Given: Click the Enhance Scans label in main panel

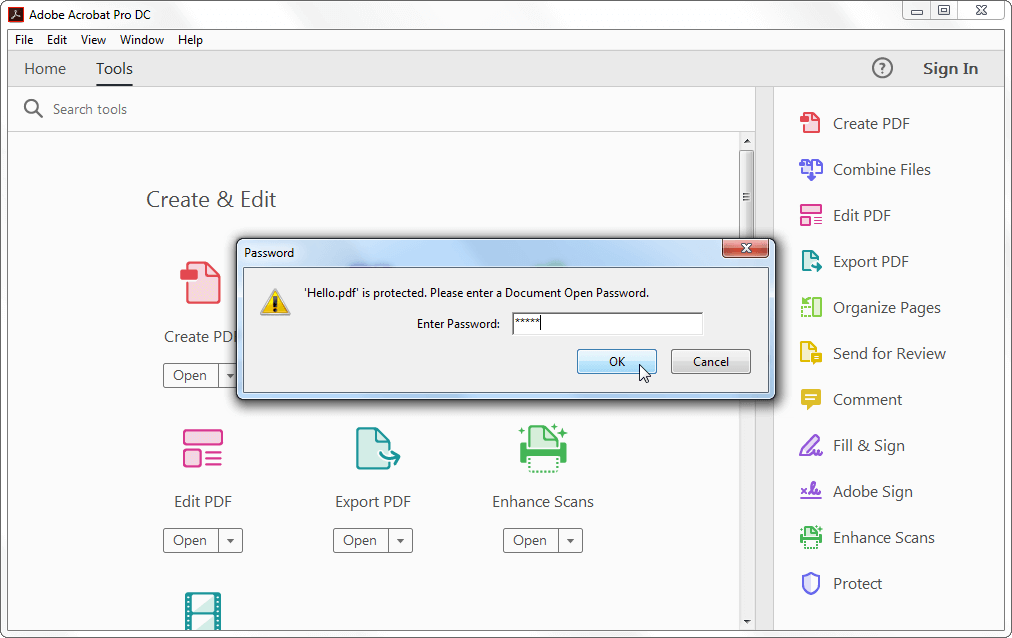Looking at the screenshot, I should point(543,502).
